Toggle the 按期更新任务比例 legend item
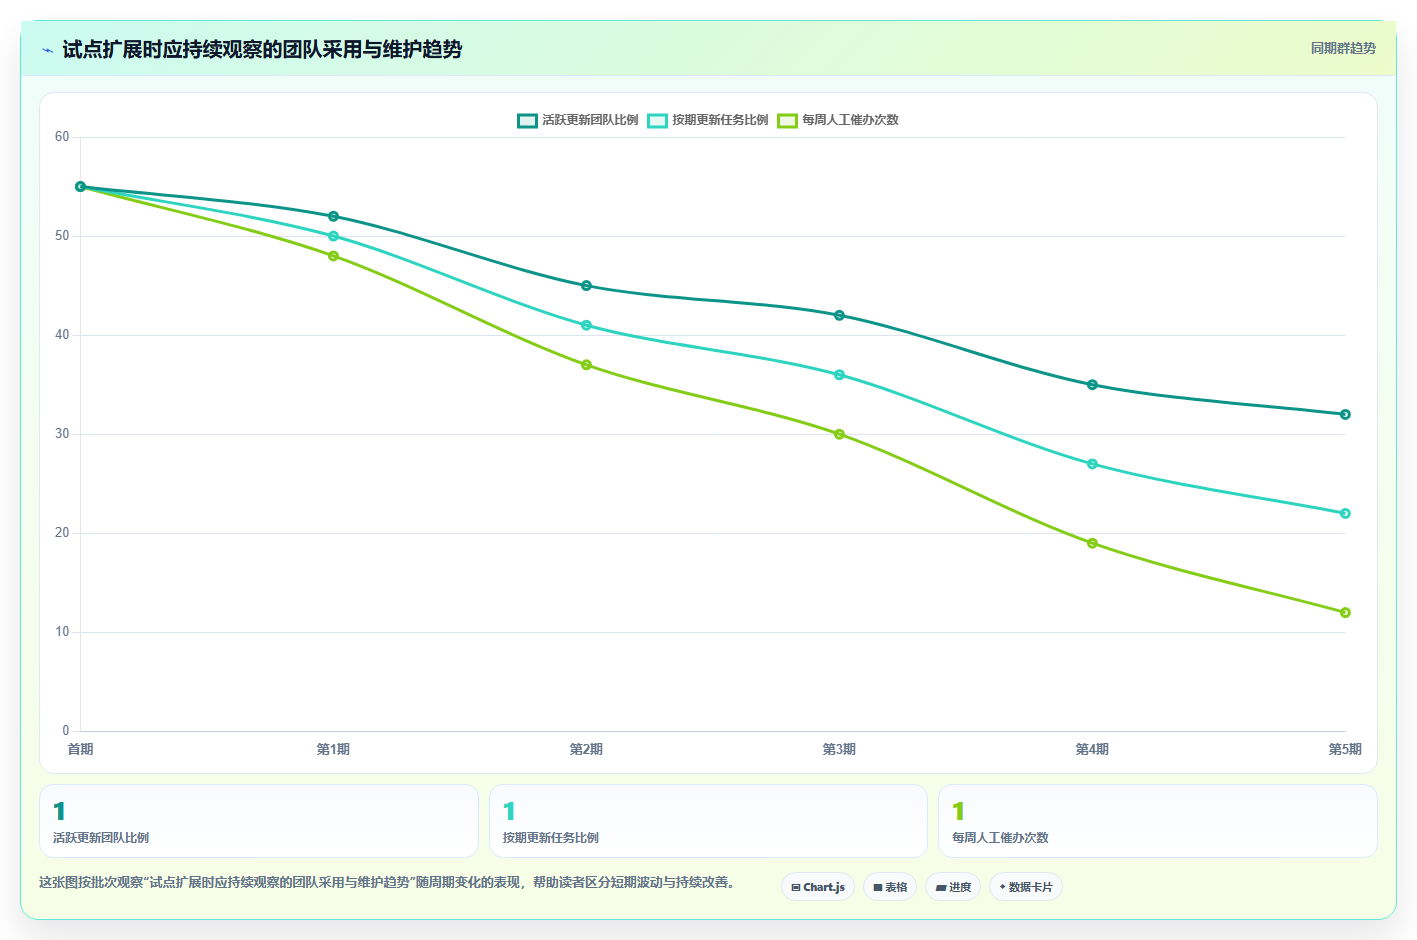 pyautogui.click(x=708, y=120)
